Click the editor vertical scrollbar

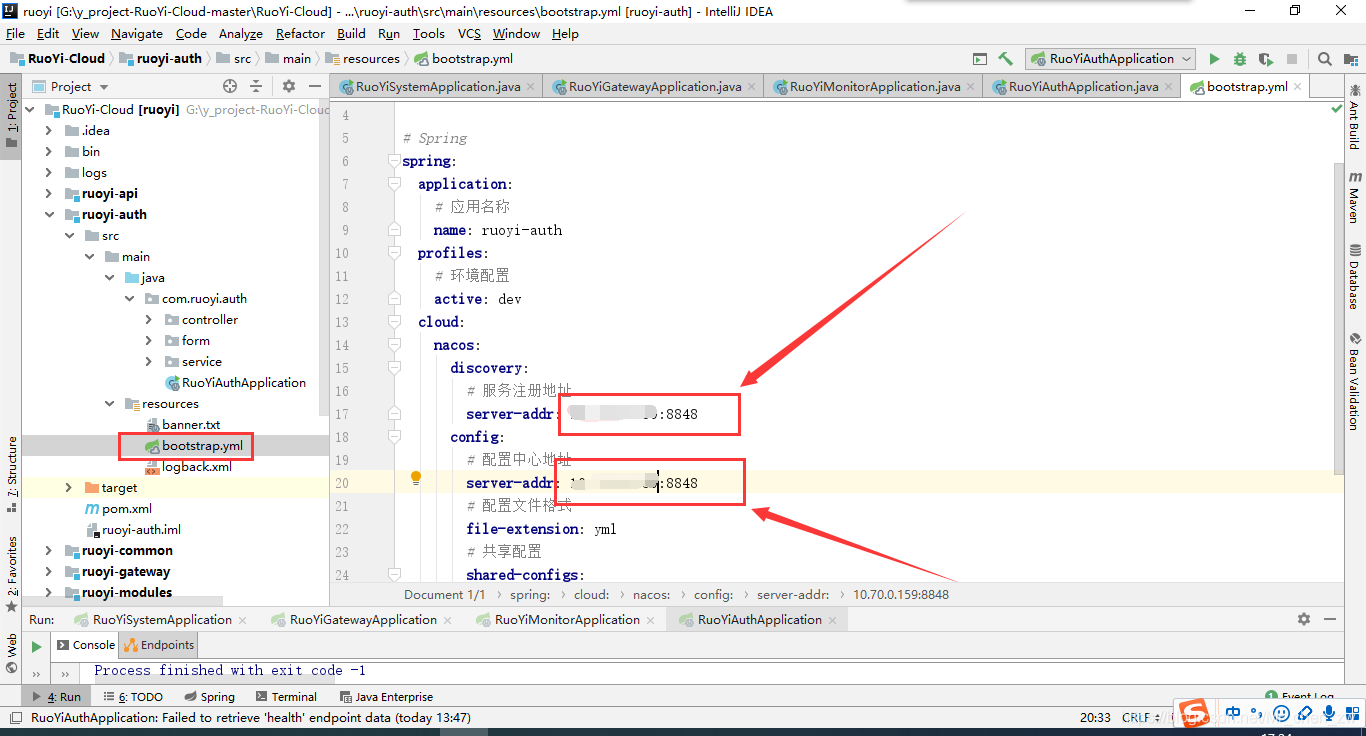click(1340, 317)
